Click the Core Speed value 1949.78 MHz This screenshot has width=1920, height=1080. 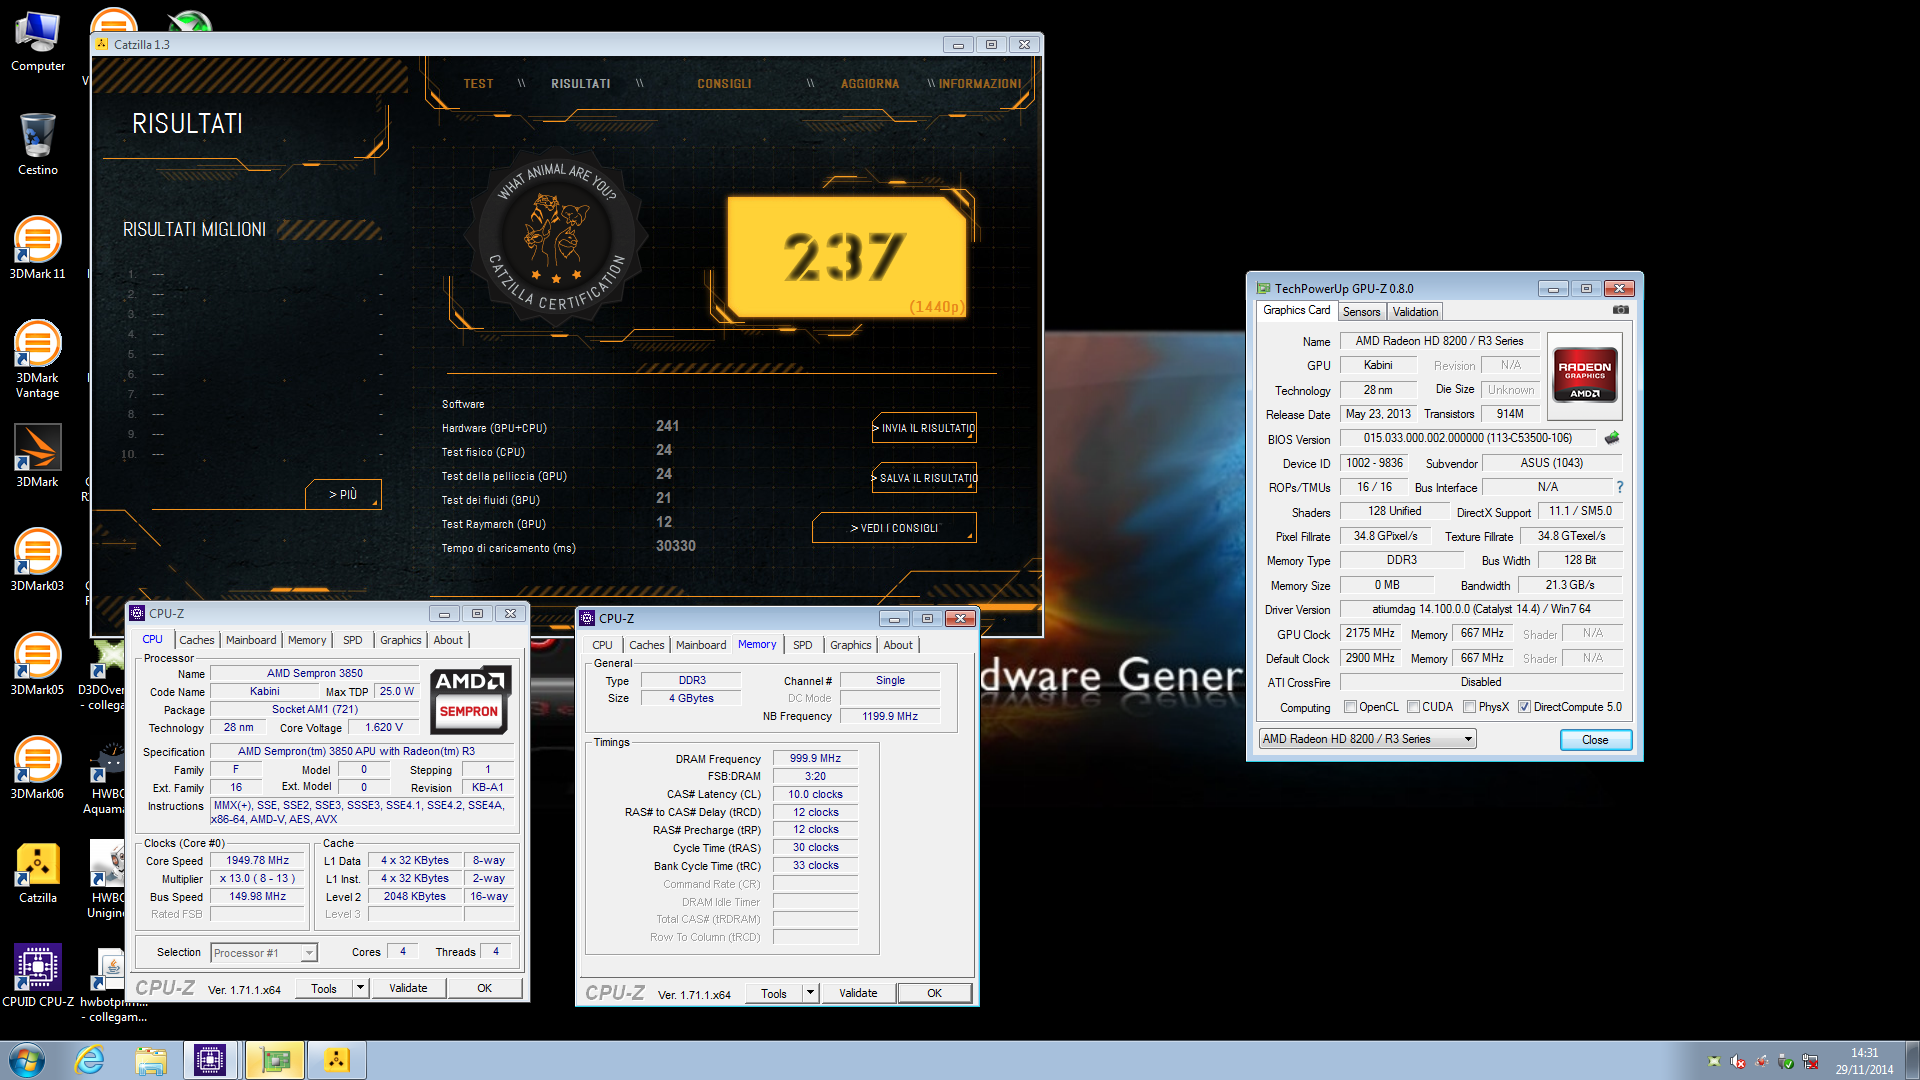(x=257, y=860)
